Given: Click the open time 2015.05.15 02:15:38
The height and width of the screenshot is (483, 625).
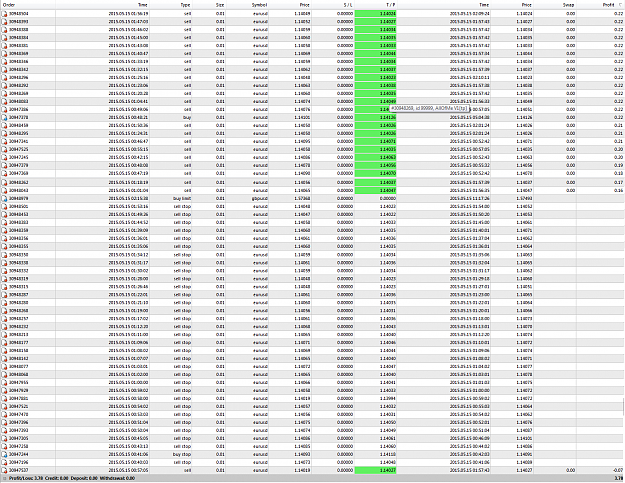Looking at the screenshot, I should coord(128,198).
